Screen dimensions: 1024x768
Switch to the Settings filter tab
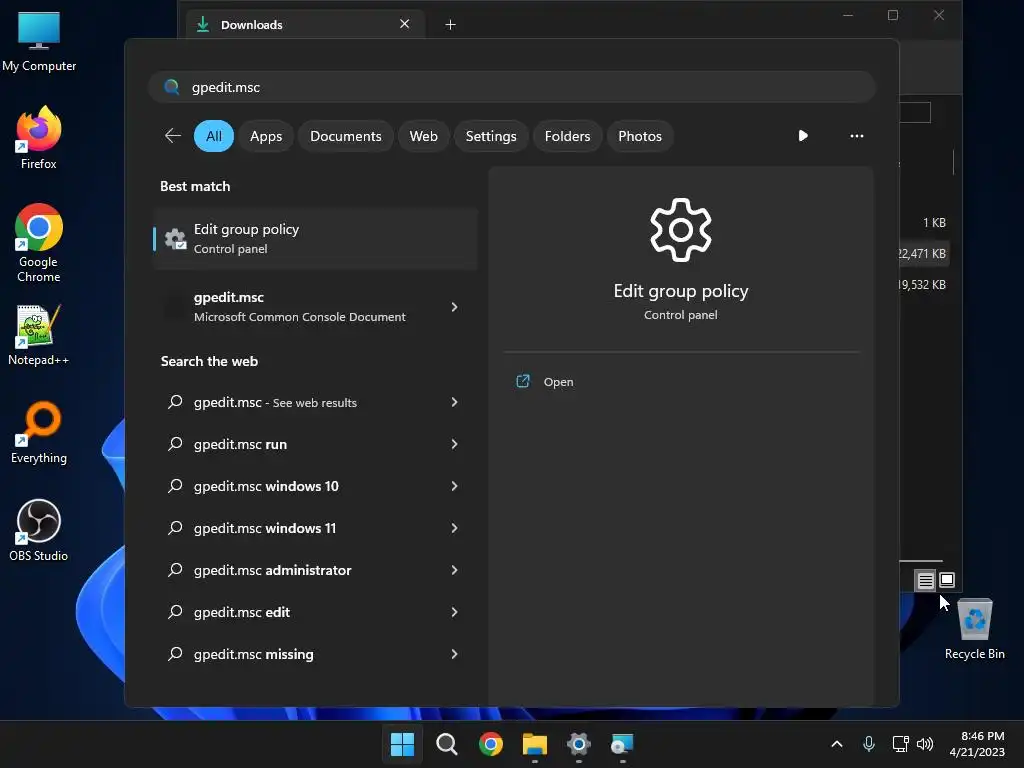click(x=491, y=136)
